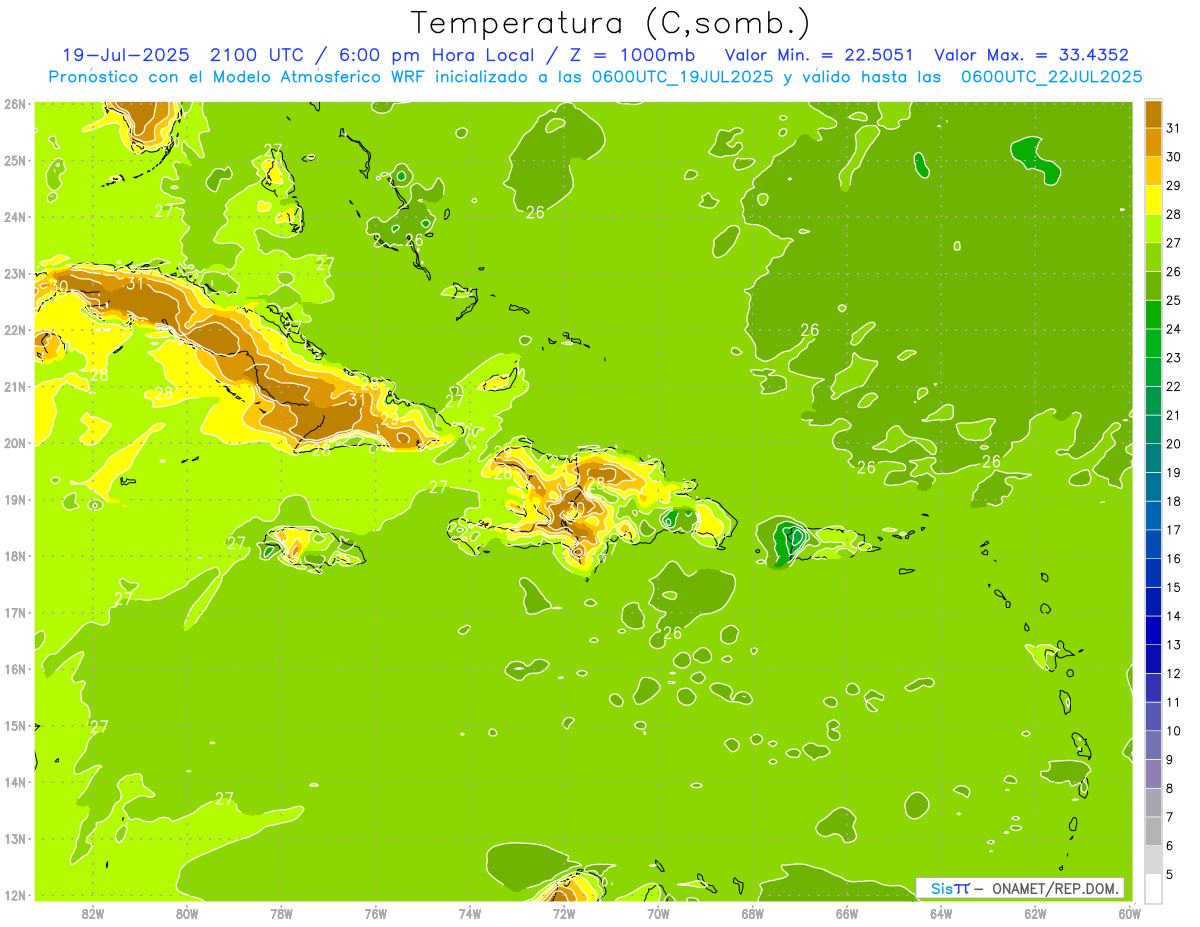Click the 12 label on the color scale
1200x927 pixels.
pos(1173,674)
